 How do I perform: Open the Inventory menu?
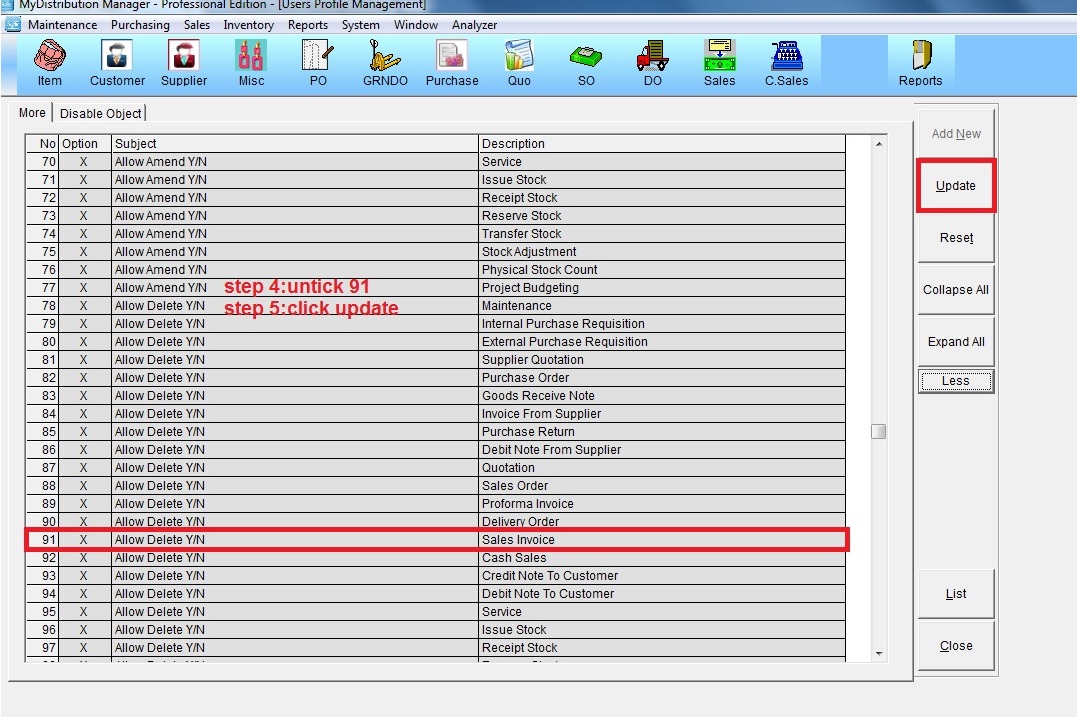pos(248,25)
